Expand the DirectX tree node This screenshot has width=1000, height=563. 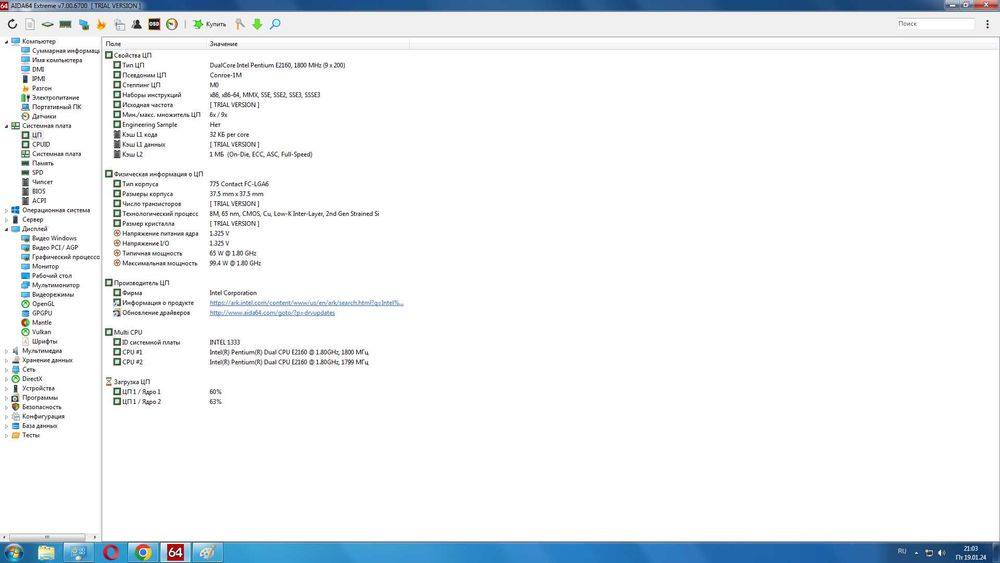[x=6, y=379]
